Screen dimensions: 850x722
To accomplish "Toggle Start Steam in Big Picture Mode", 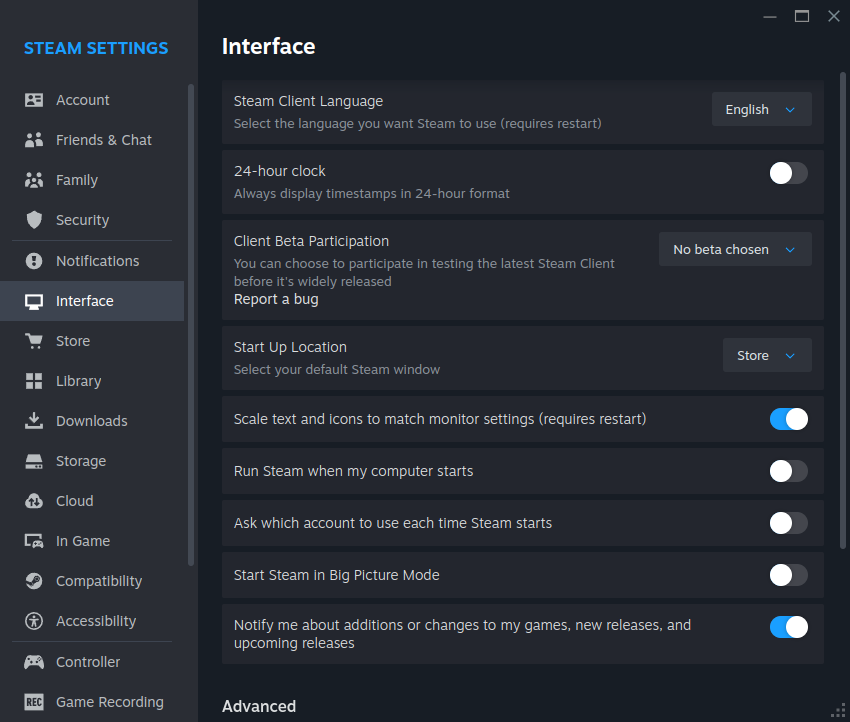I will click(788, 575).
